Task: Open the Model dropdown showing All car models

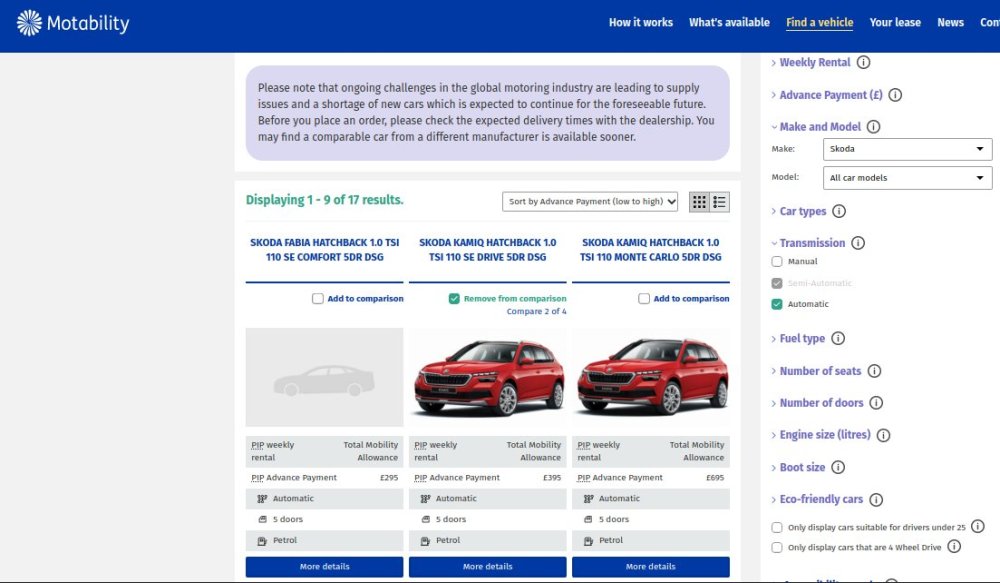Action: pos(908,178)
